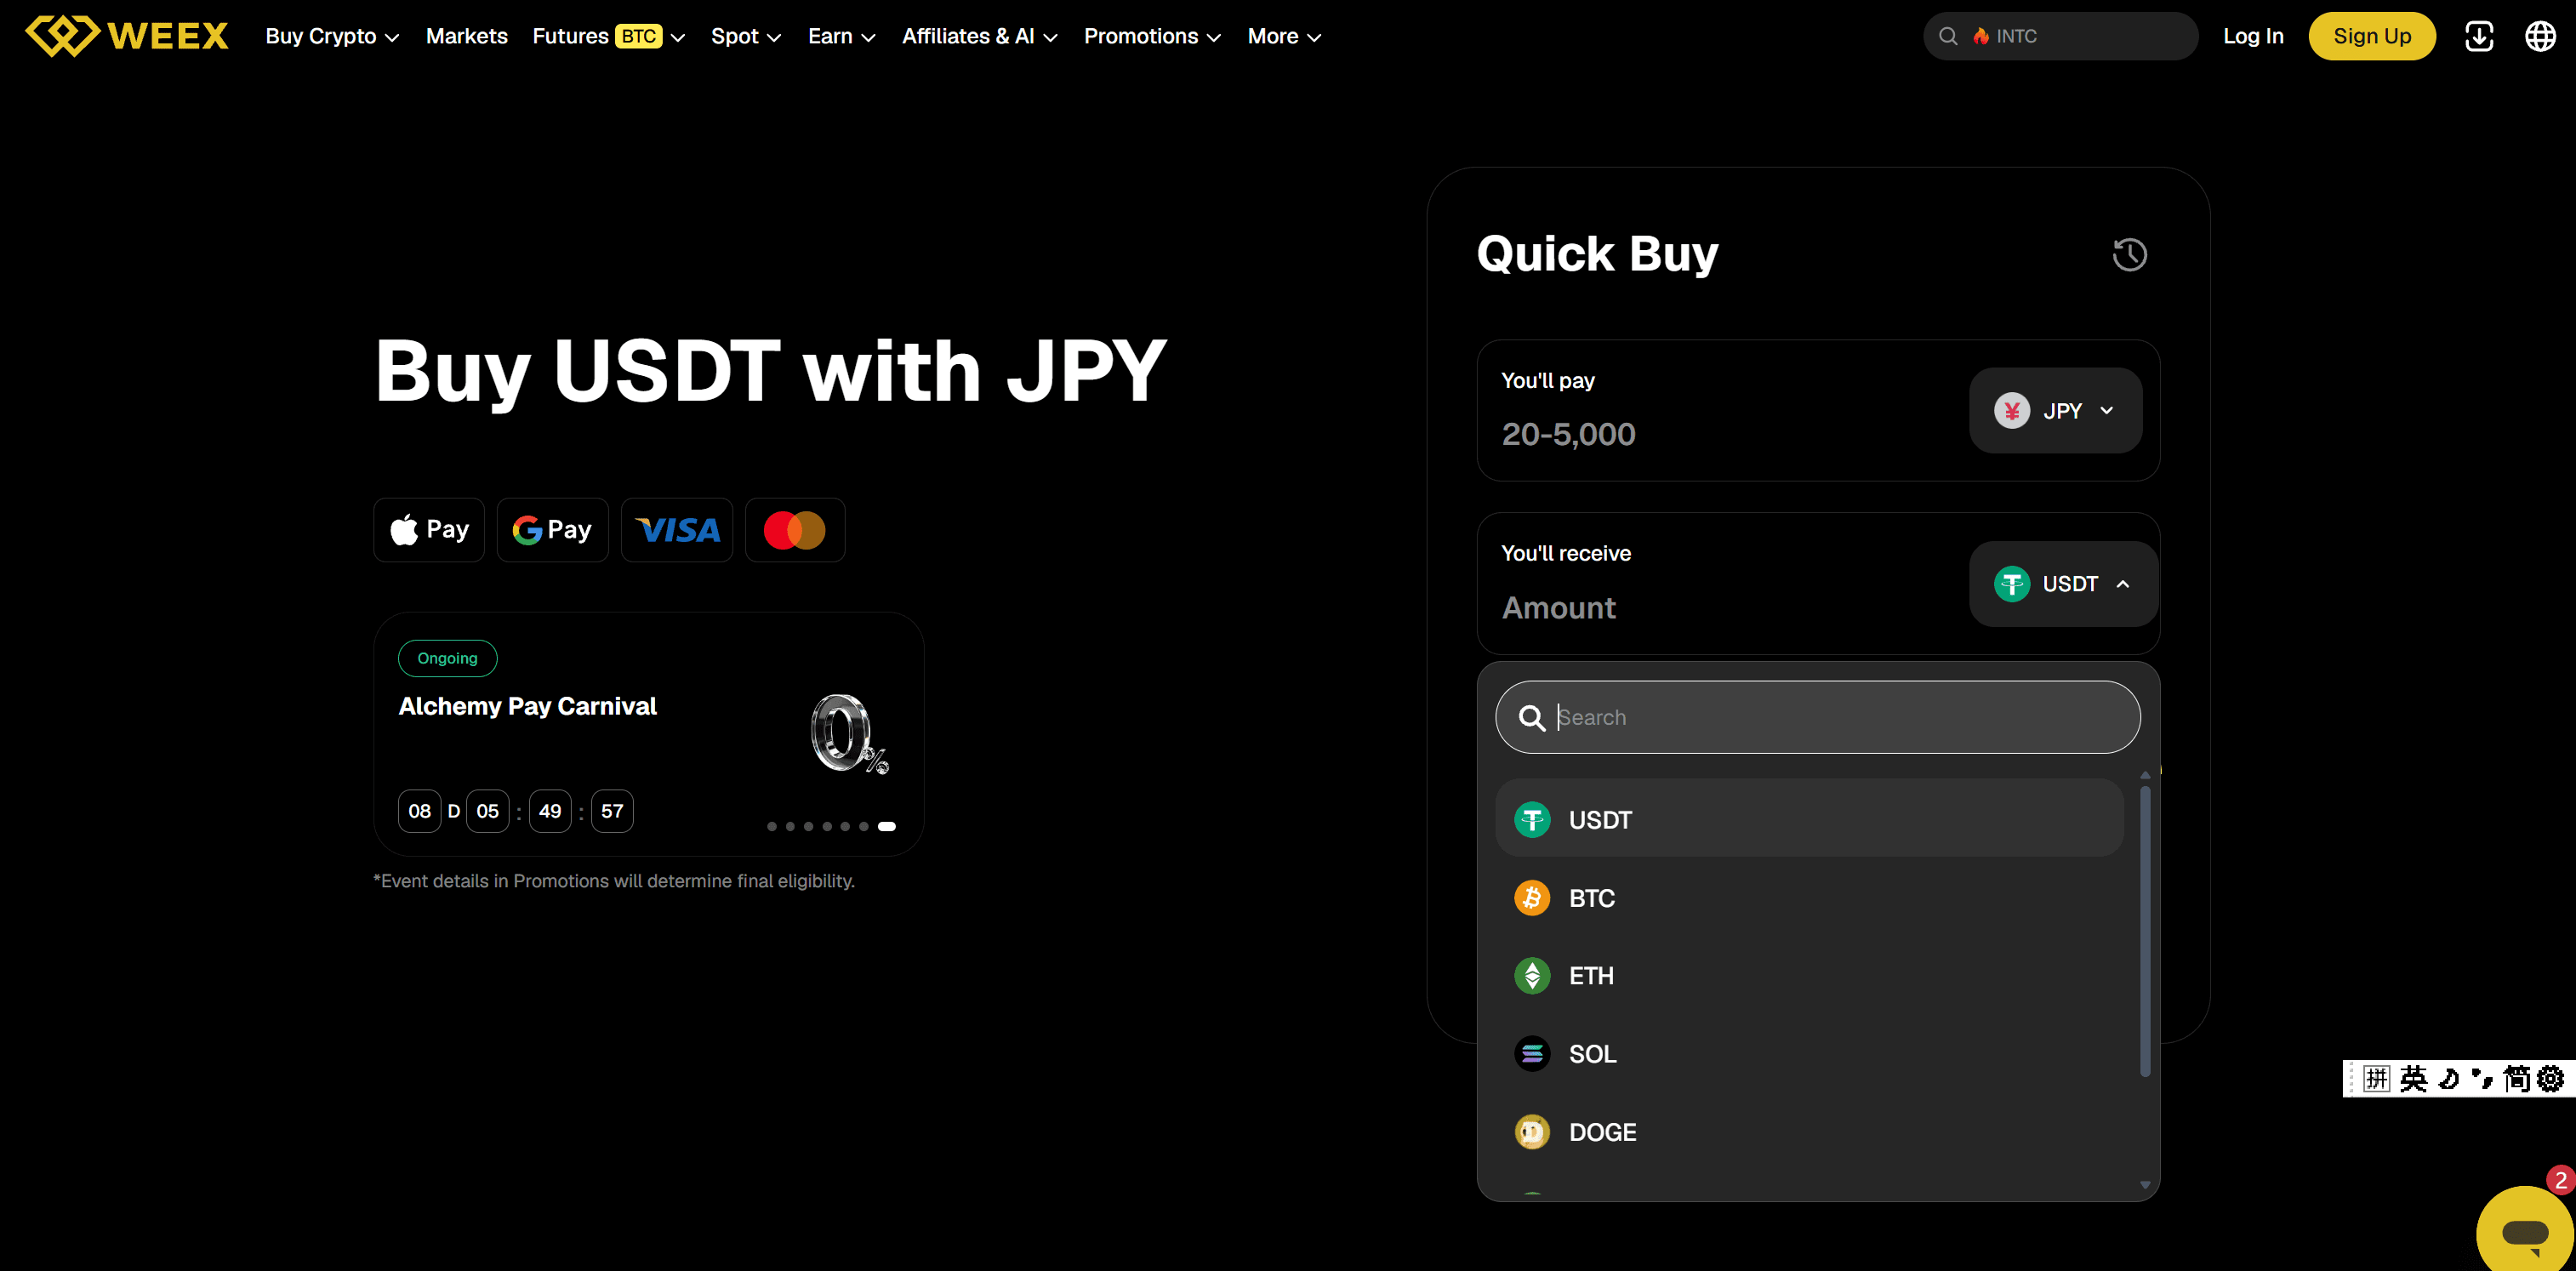Open the Markets page
Screen dimensions: 2576x1271
[466, 37]
